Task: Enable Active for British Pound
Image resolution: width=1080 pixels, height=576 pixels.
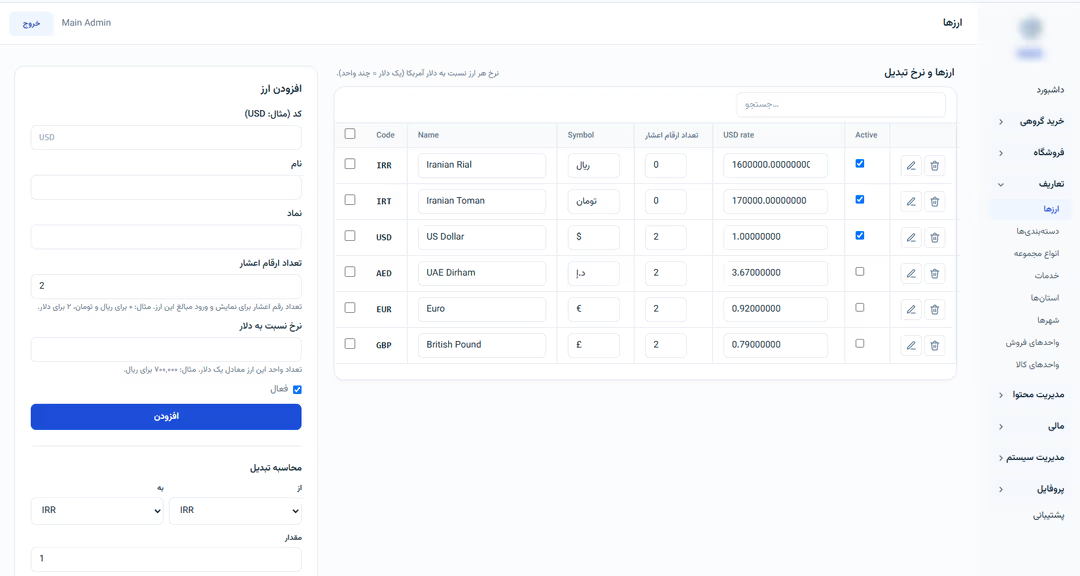Action: click(860, 343)
